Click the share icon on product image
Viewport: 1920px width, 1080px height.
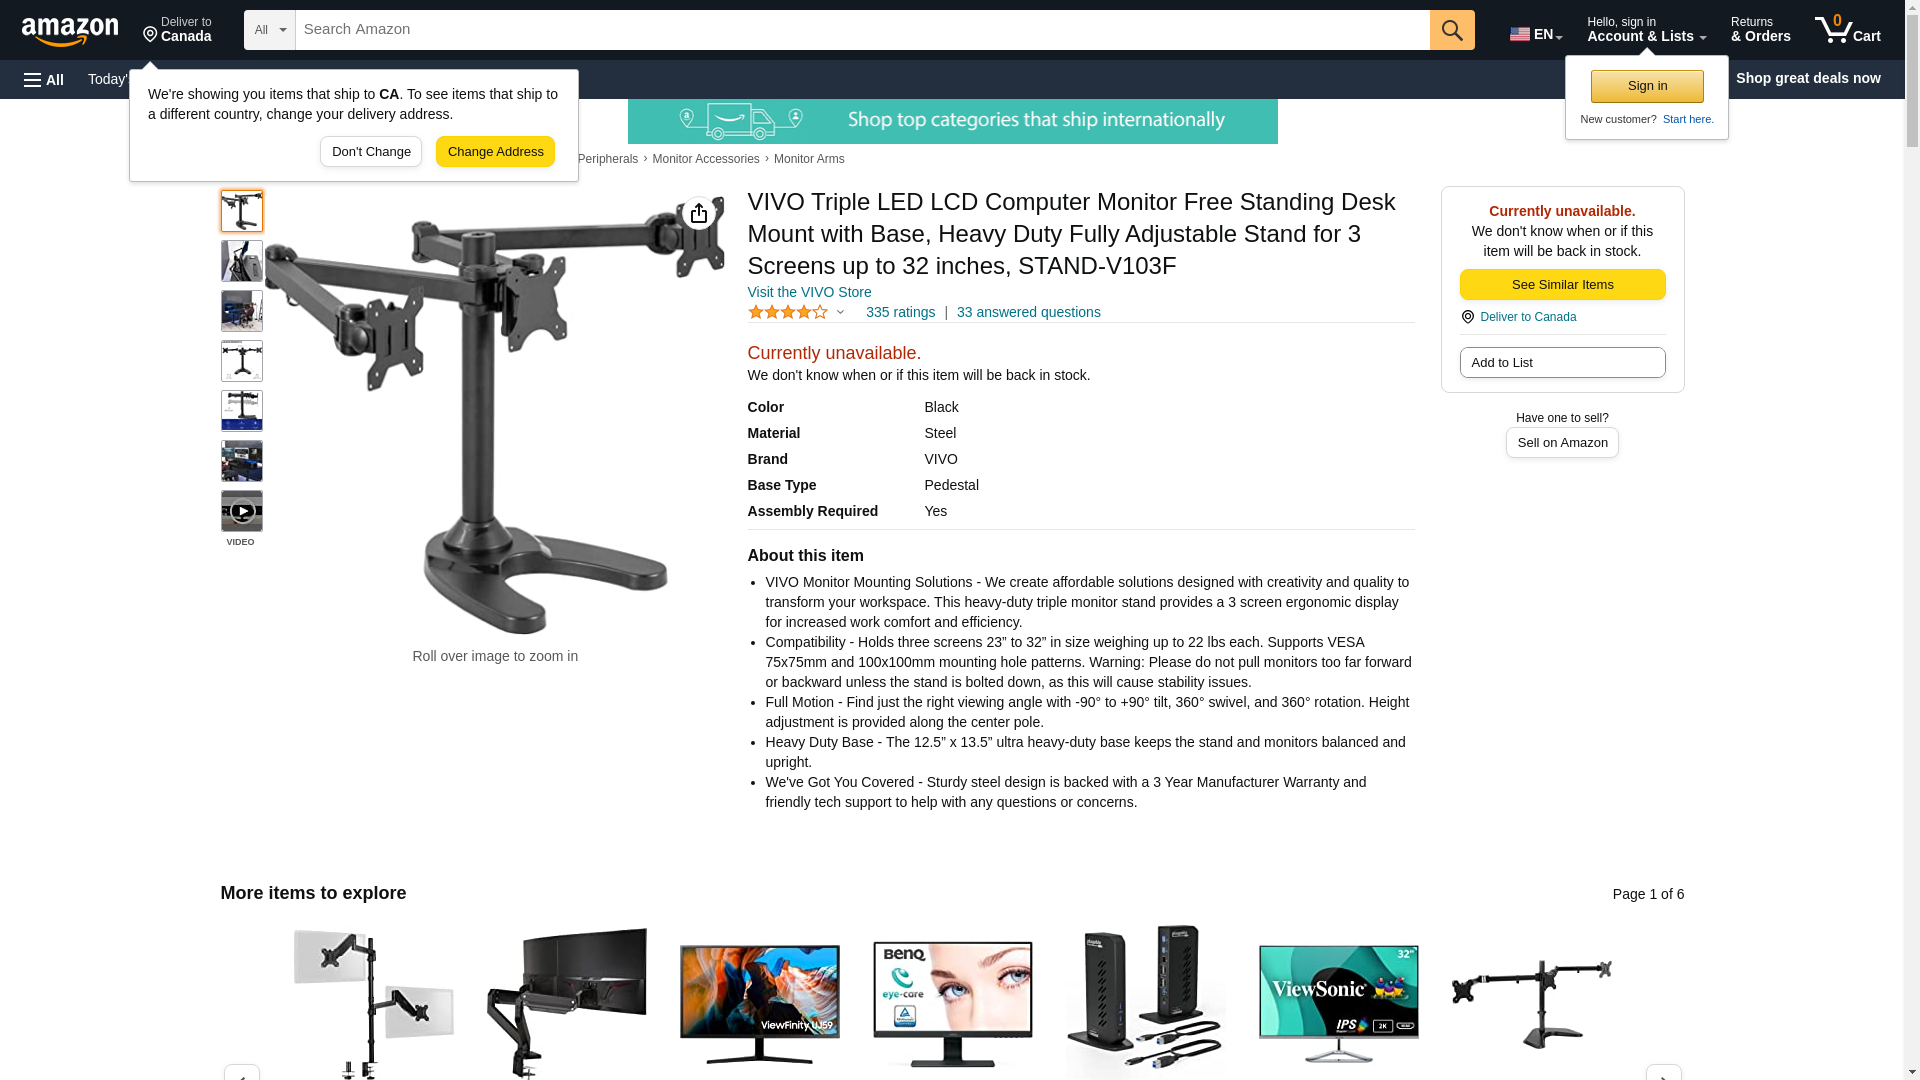point(699,213)
